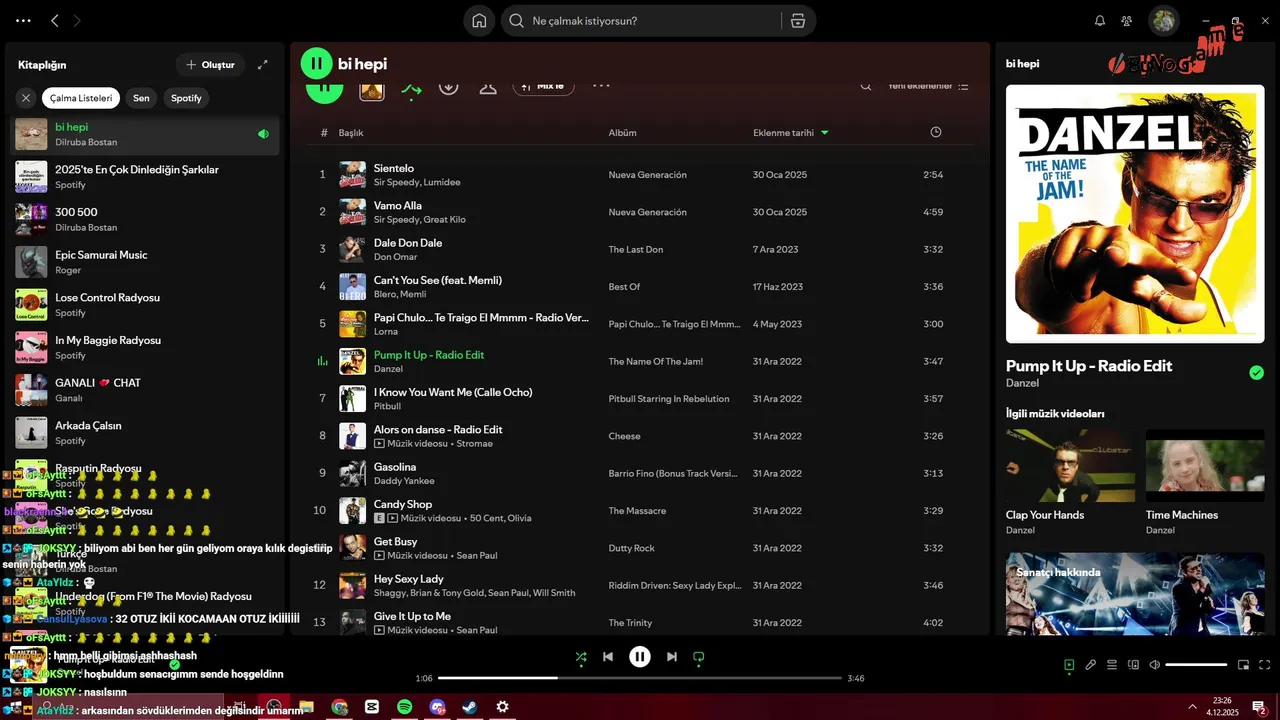
Task: Open the top-left three dots menu
Action: (23, 21)
